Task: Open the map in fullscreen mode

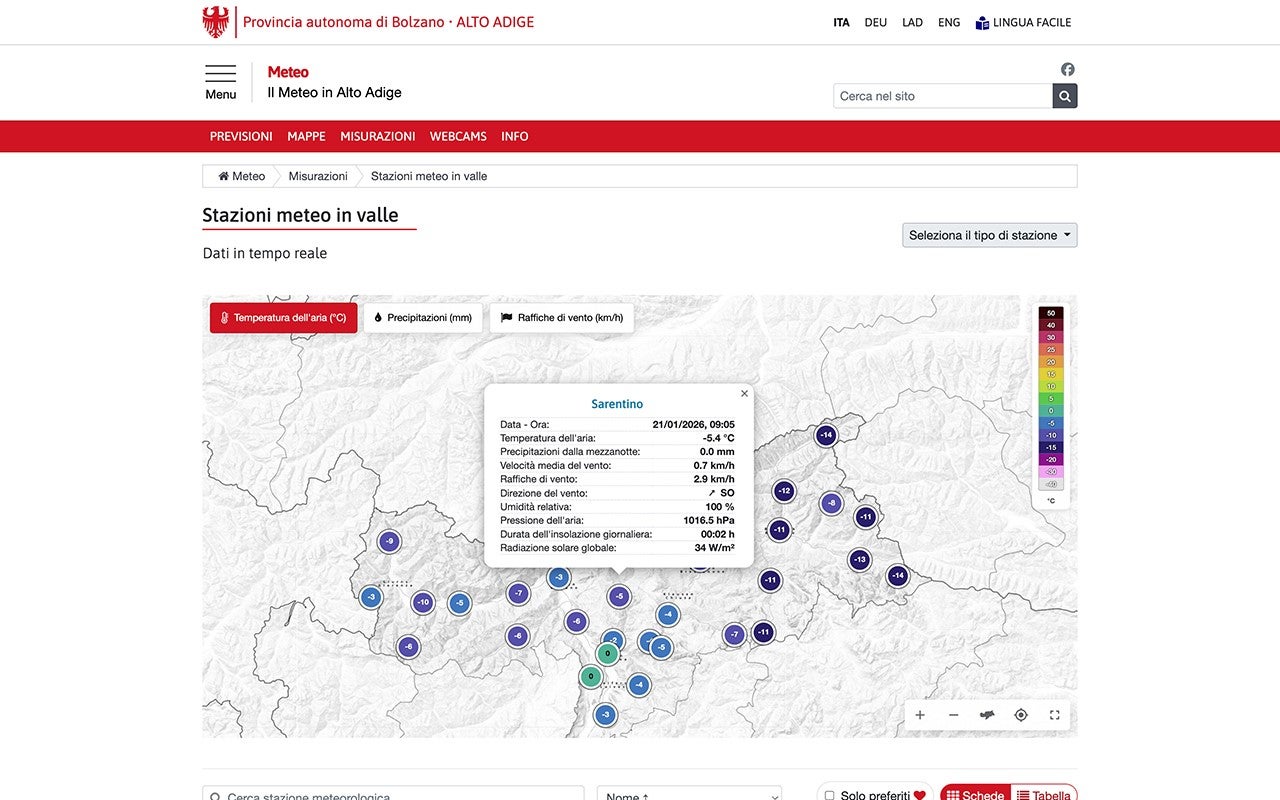Action: click(1054, 715)
